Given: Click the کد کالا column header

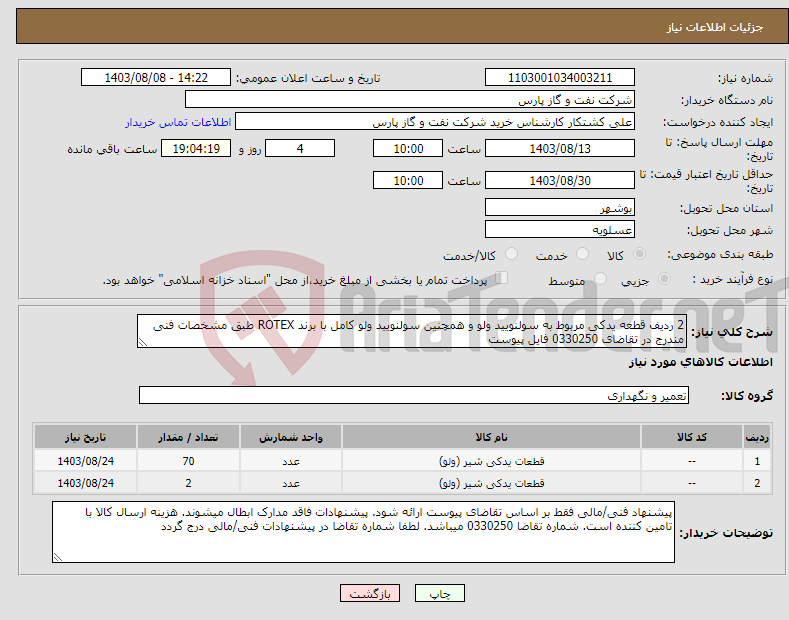Looking at the screenshot, I should tap(692, 437).
